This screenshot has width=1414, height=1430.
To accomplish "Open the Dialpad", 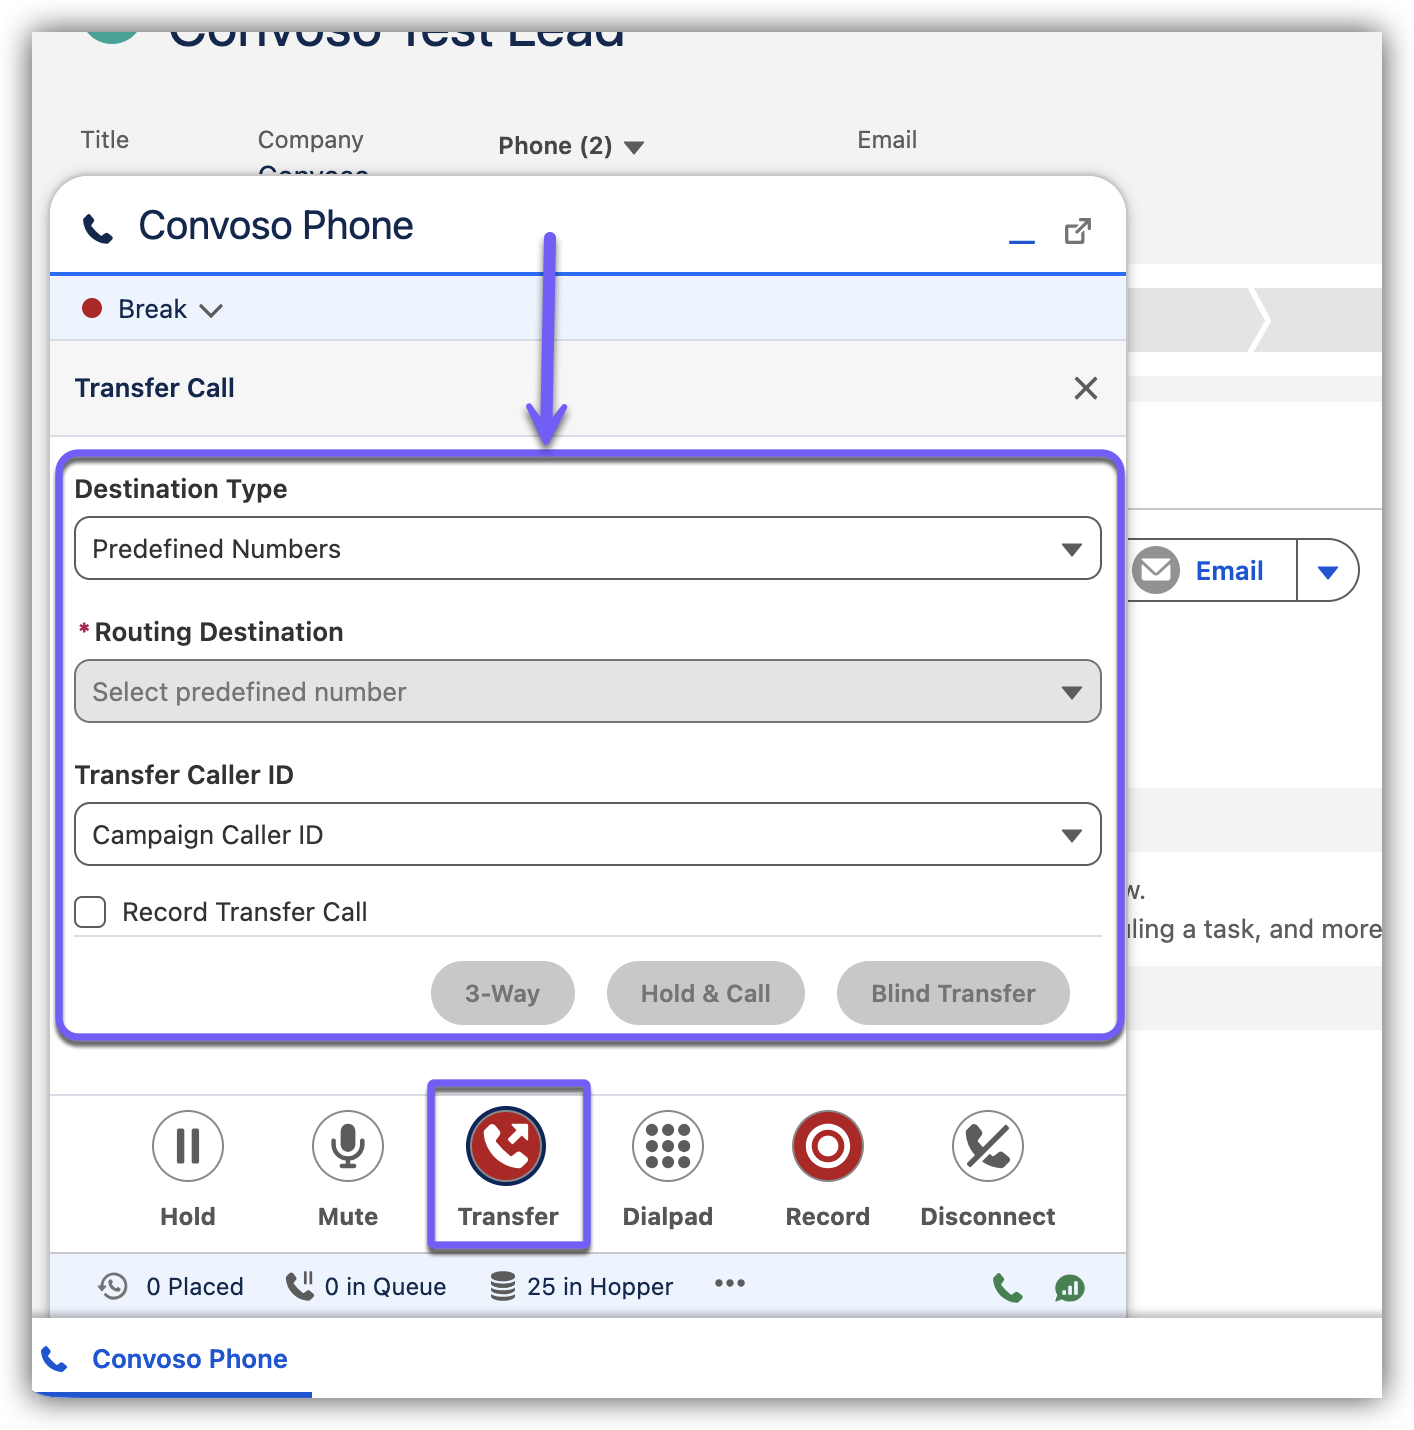I will coord(668,1146).
